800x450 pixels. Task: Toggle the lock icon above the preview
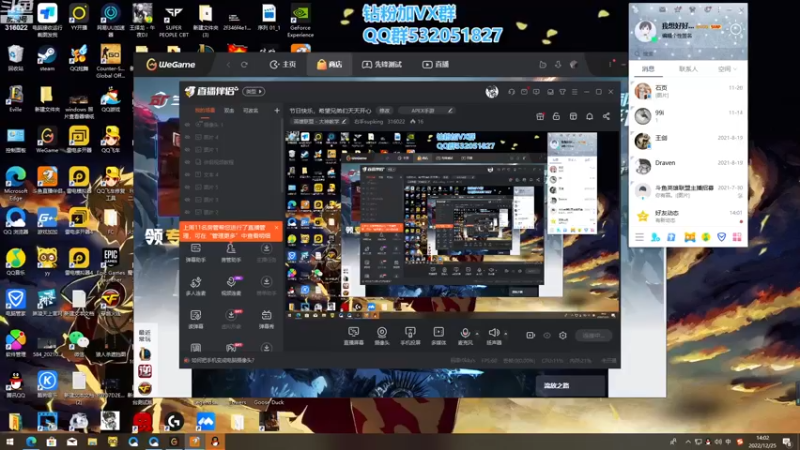[x=556, y=117]
